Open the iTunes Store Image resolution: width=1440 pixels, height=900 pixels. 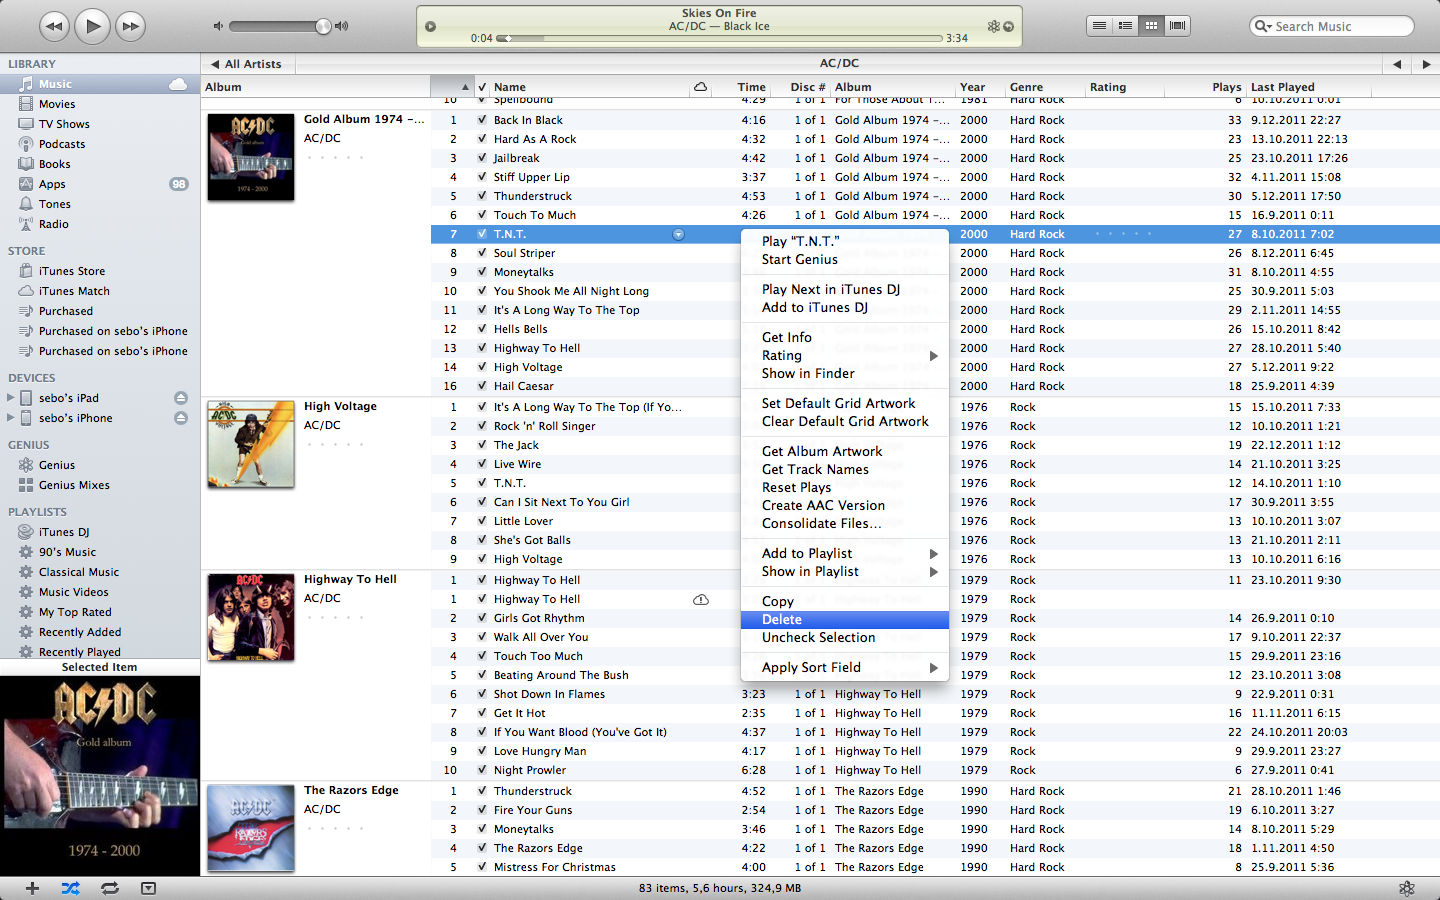coord(72,271)
